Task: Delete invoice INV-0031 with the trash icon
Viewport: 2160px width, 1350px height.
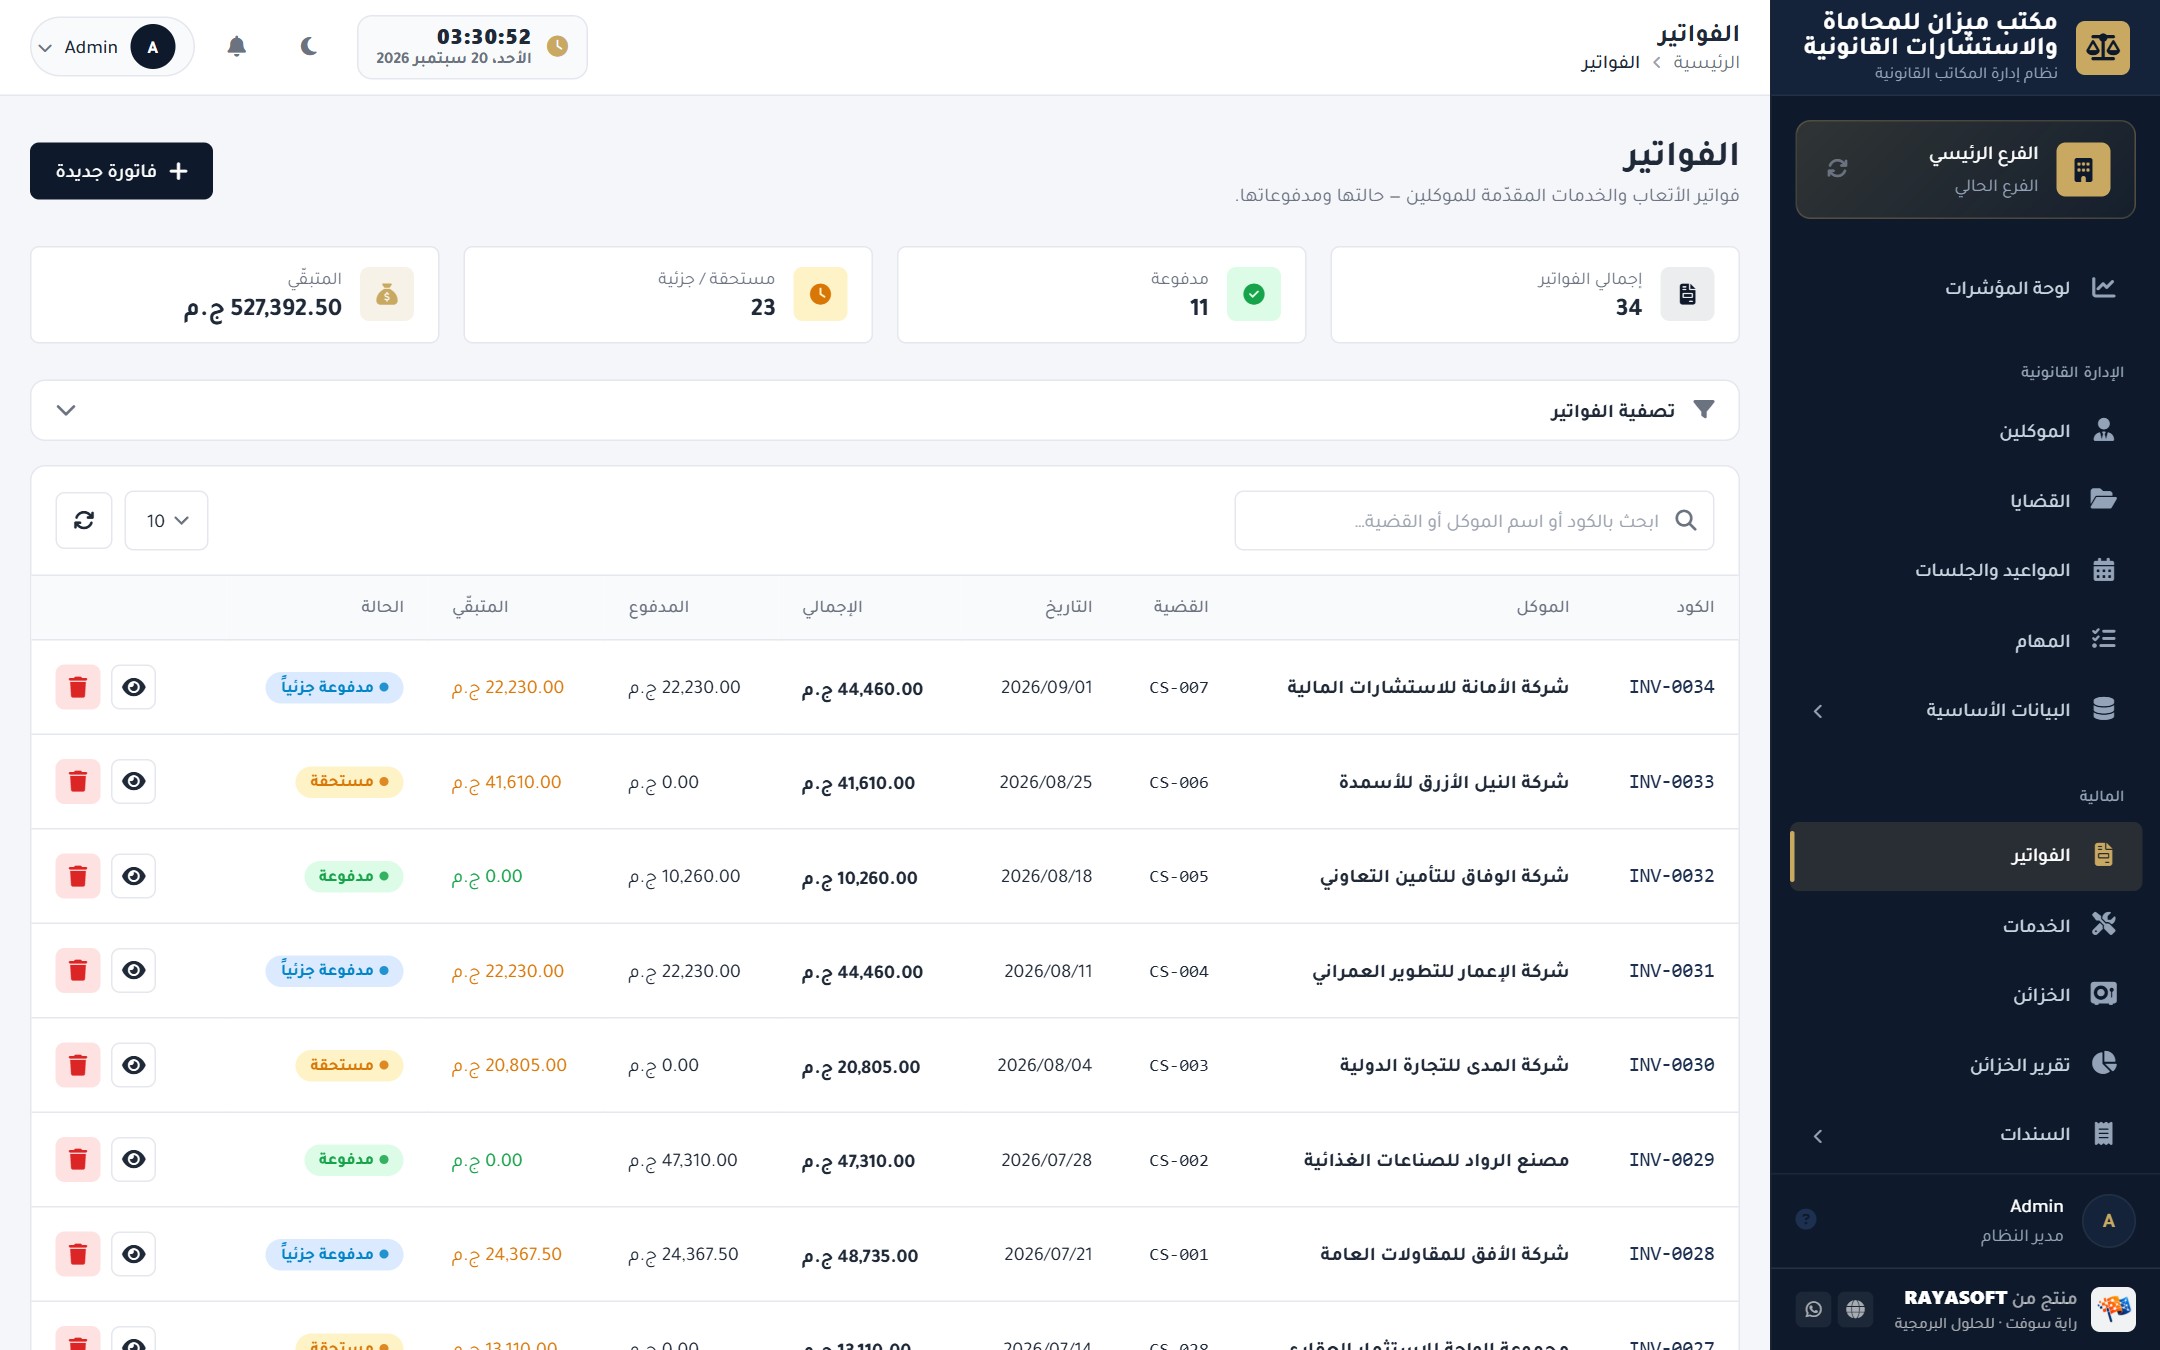Action: pyautogui.click(x=78, y=970)
